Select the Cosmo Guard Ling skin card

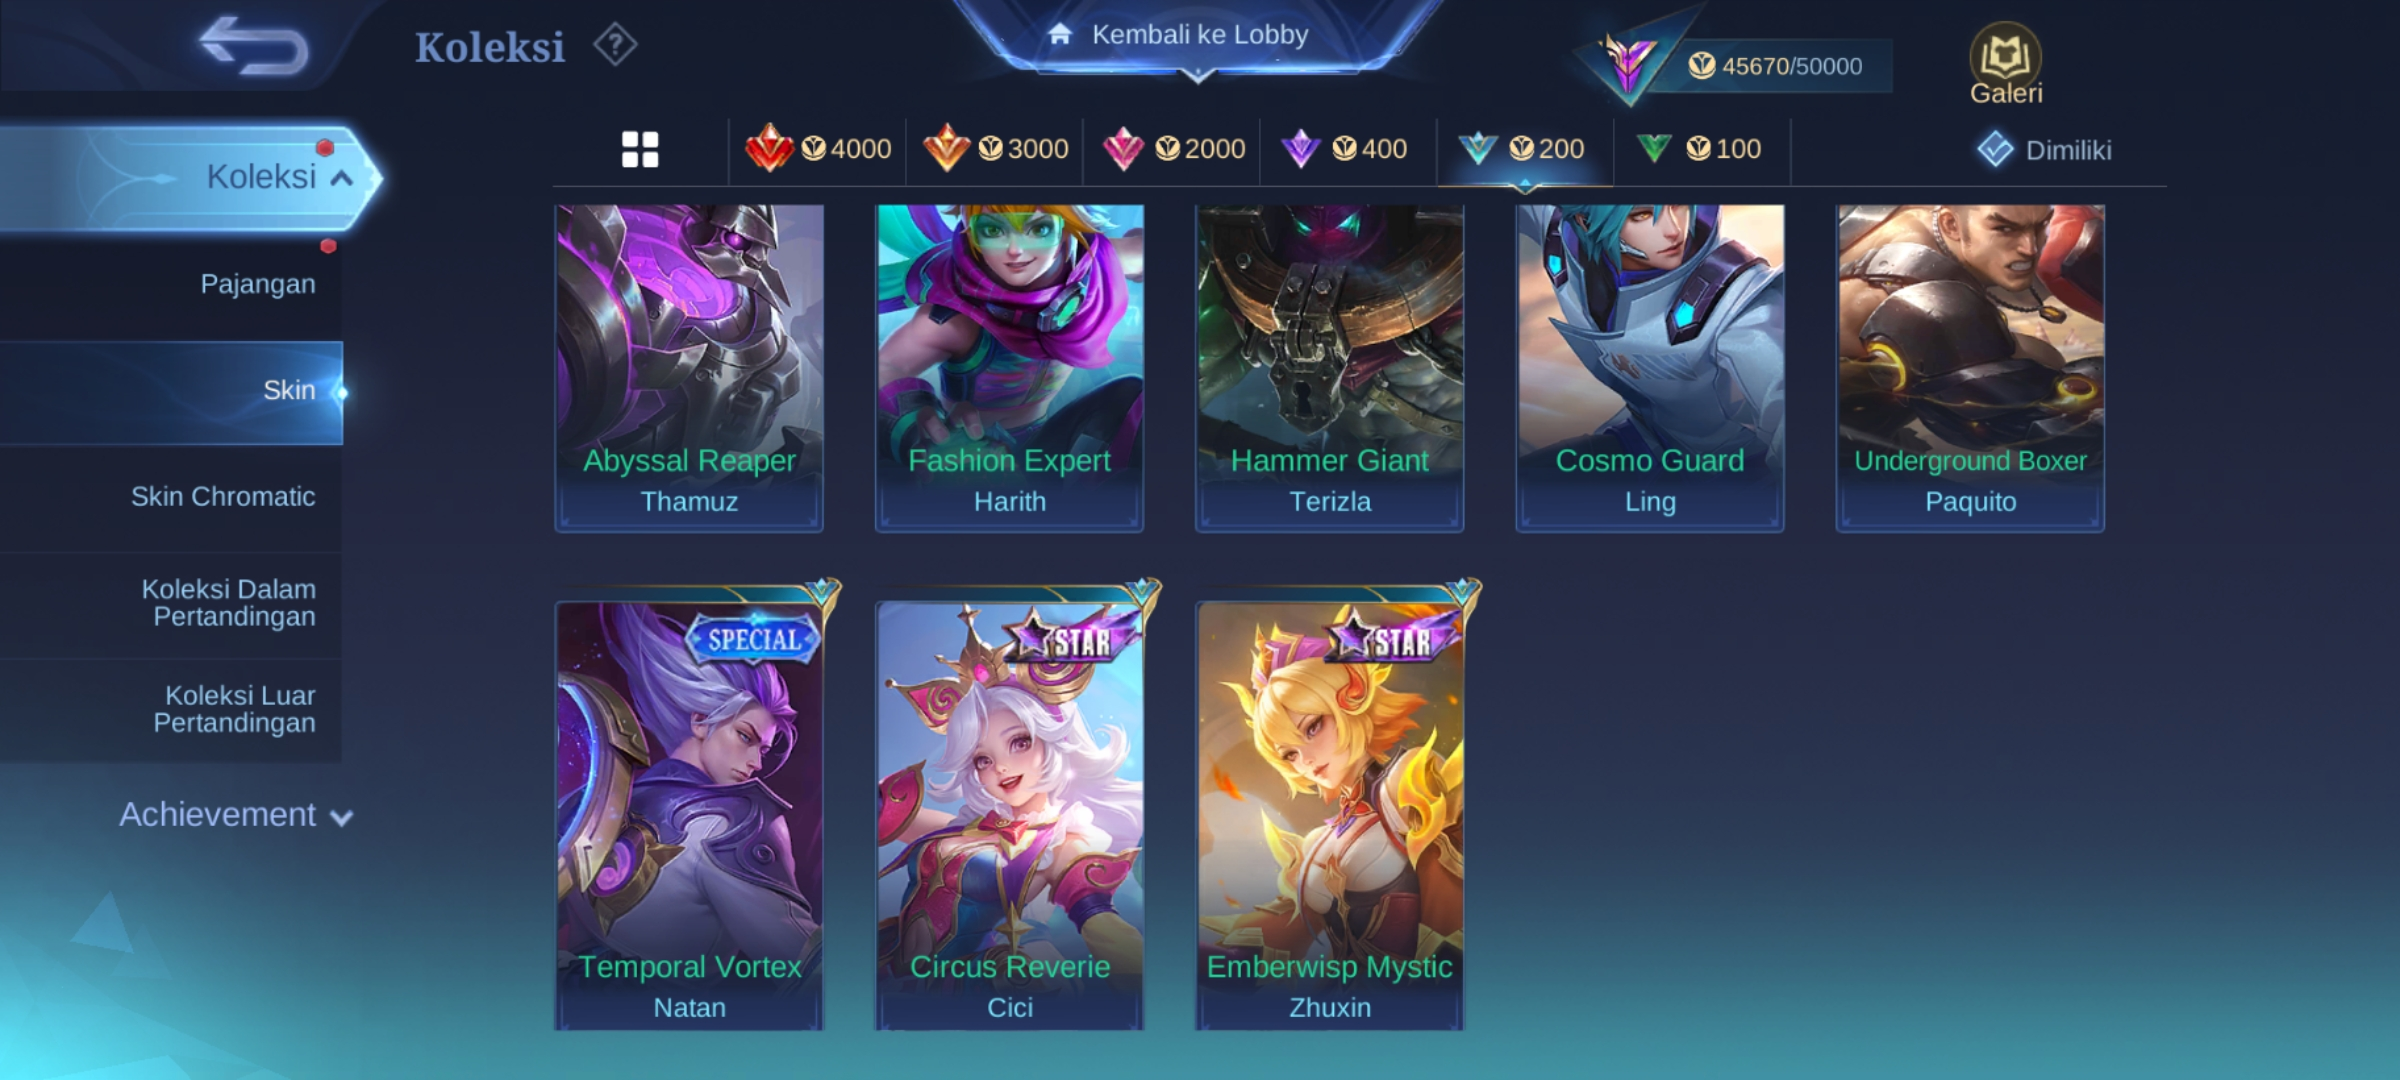1650,368
